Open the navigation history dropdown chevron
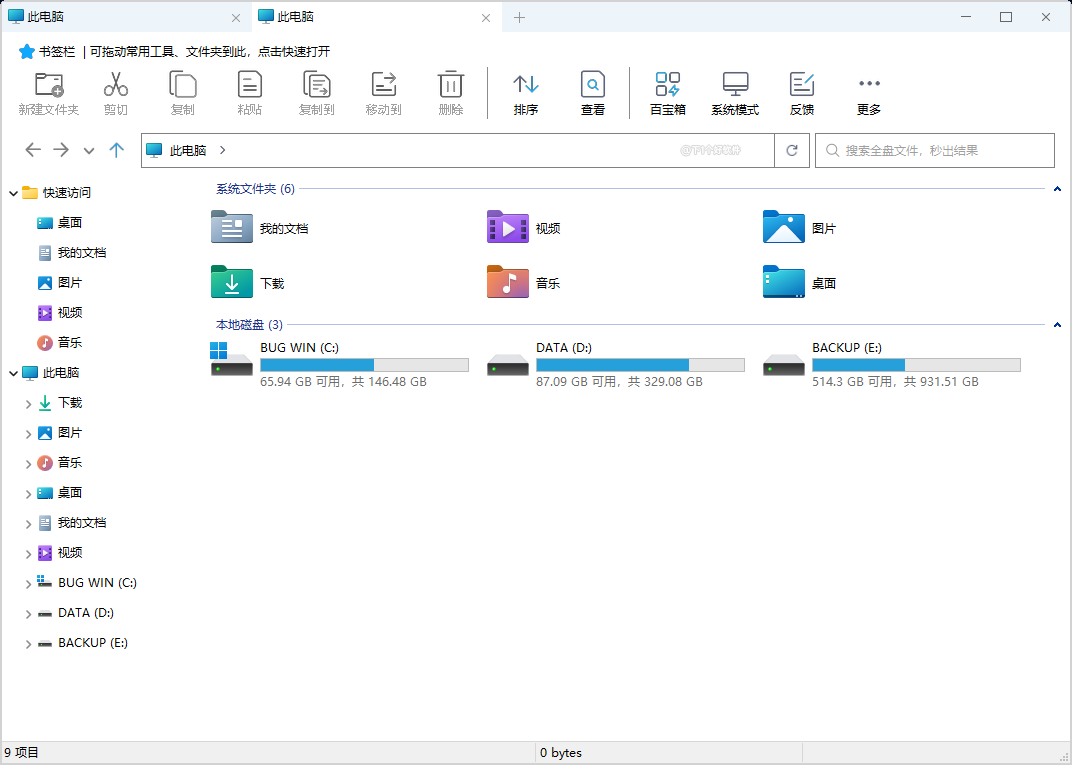This screenshot has width=1072, height=765. click(88, 150)
